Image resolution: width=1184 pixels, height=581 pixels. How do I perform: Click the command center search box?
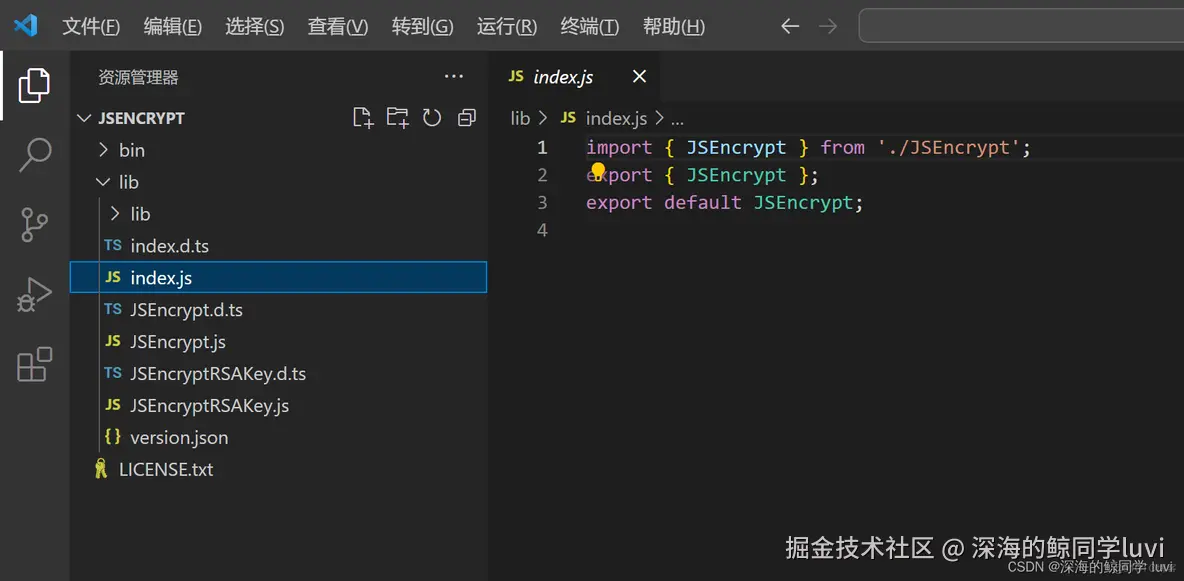[1021, 26]
